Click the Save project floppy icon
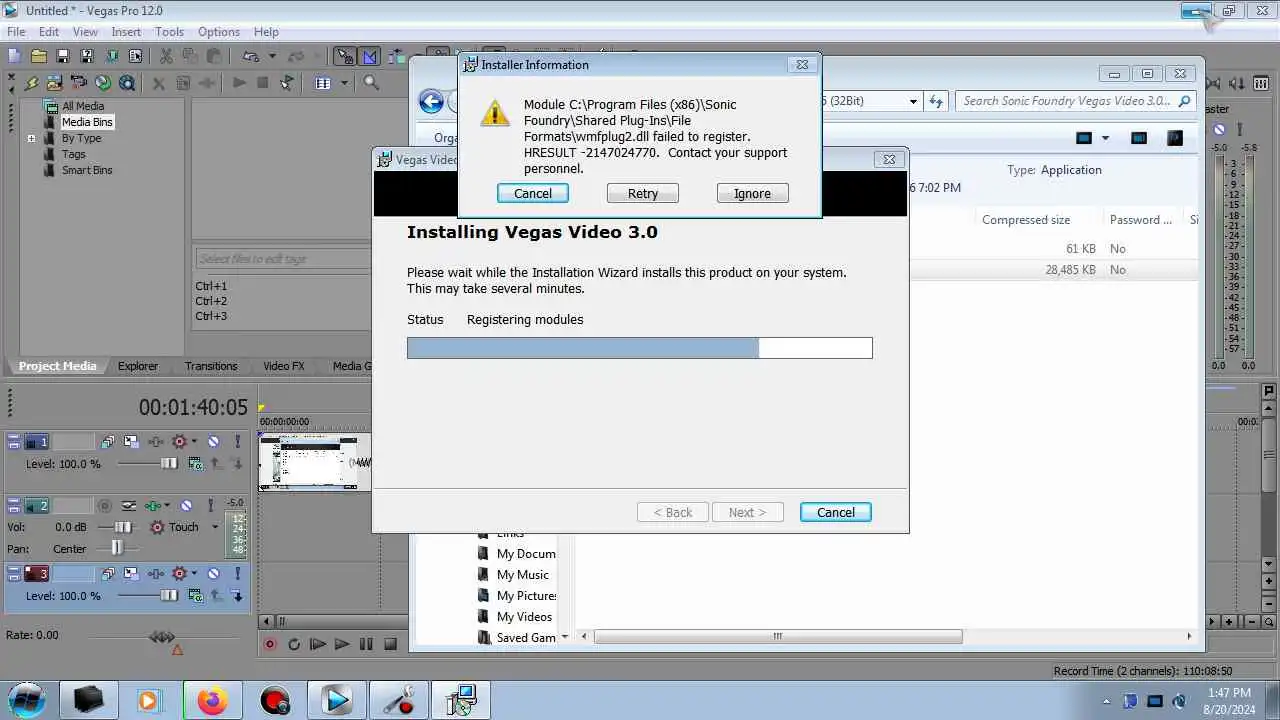1280x720 pixels. pyautogui.click(x=62, y=56)
